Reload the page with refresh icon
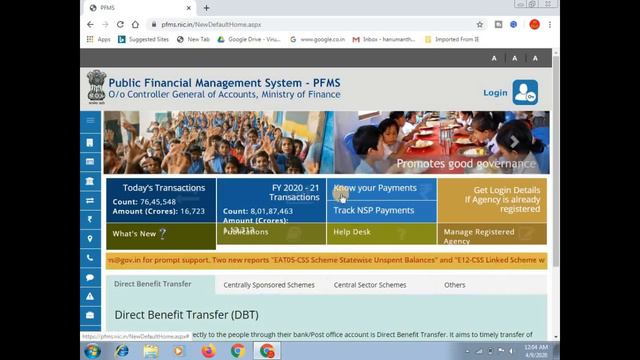640x360 pixels. pyautogui.click(x=120, y=24)
